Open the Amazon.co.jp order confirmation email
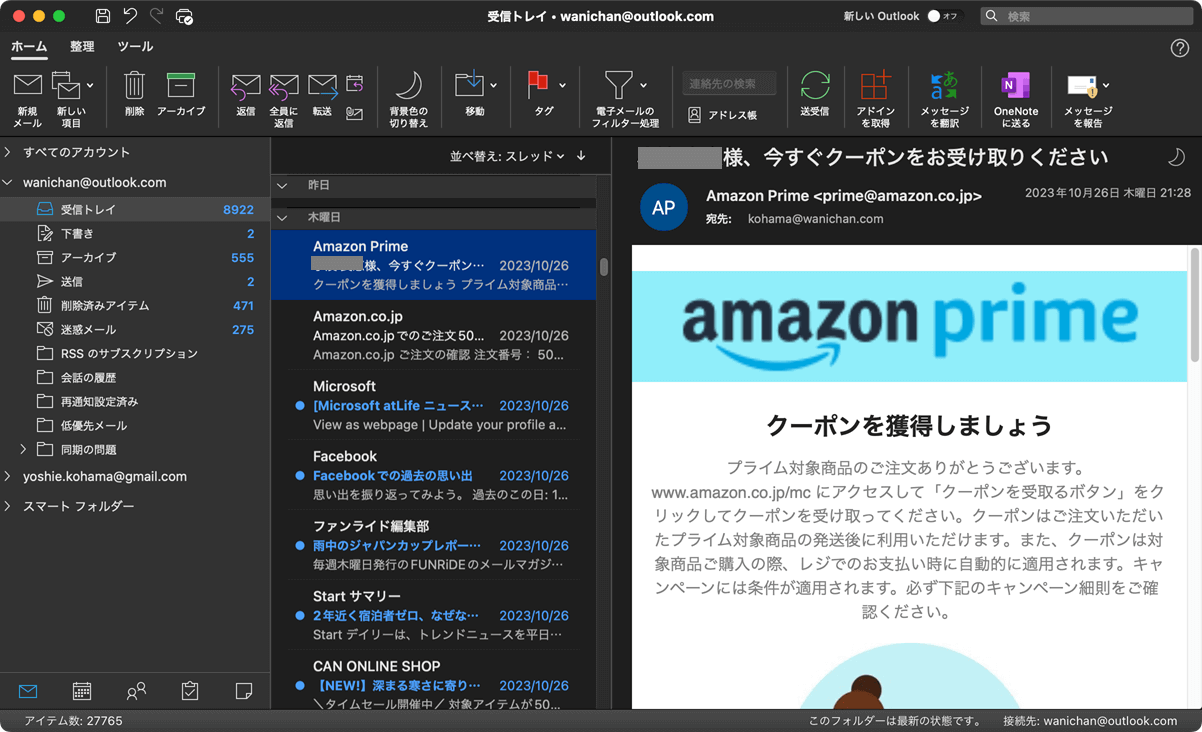 [434, 335]
